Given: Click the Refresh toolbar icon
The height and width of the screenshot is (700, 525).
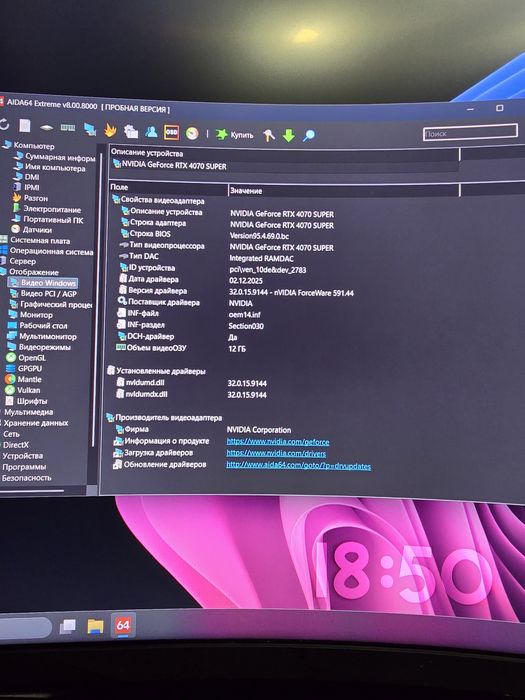Looking at the screenshot, I should coord(4,125).
